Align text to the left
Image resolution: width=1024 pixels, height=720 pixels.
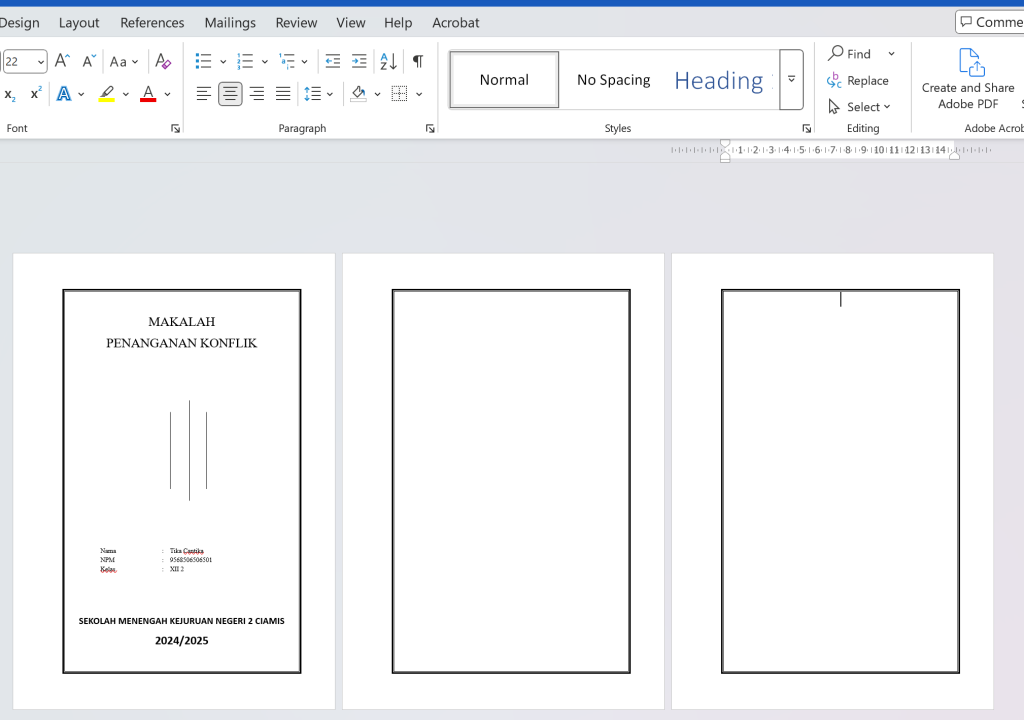(204, 94)
